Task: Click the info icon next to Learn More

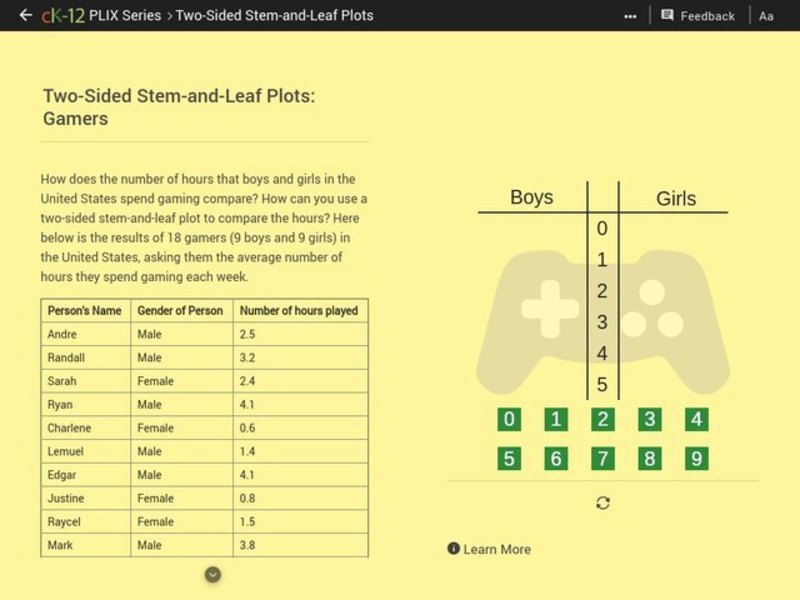Action: click(x=454, y=549)
